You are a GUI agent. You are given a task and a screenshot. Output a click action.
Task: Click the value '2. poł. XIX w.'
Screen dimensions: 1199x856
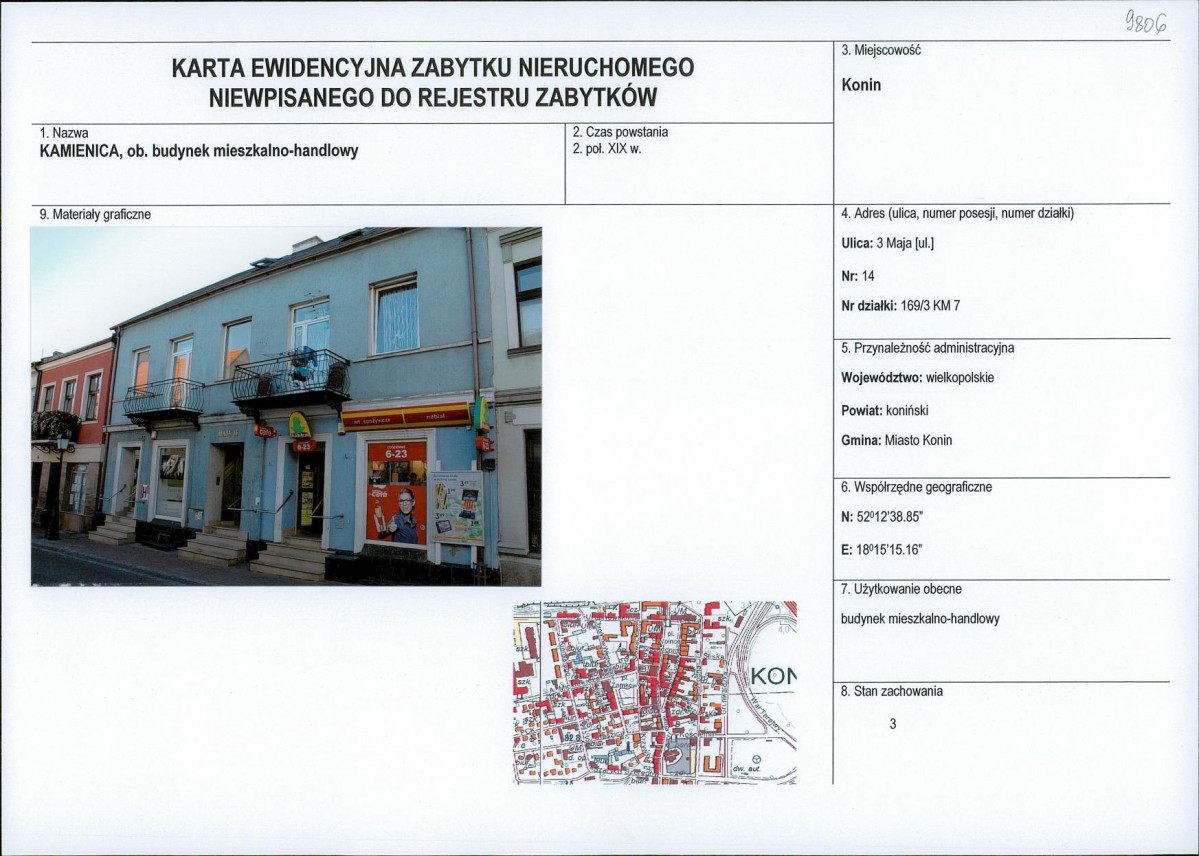point(606,148)
